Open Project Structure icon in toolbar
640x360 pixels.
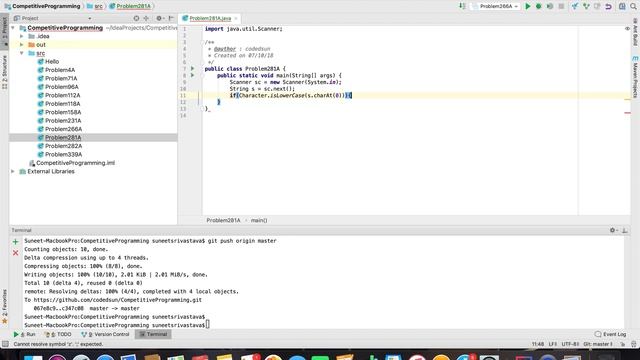622,6
